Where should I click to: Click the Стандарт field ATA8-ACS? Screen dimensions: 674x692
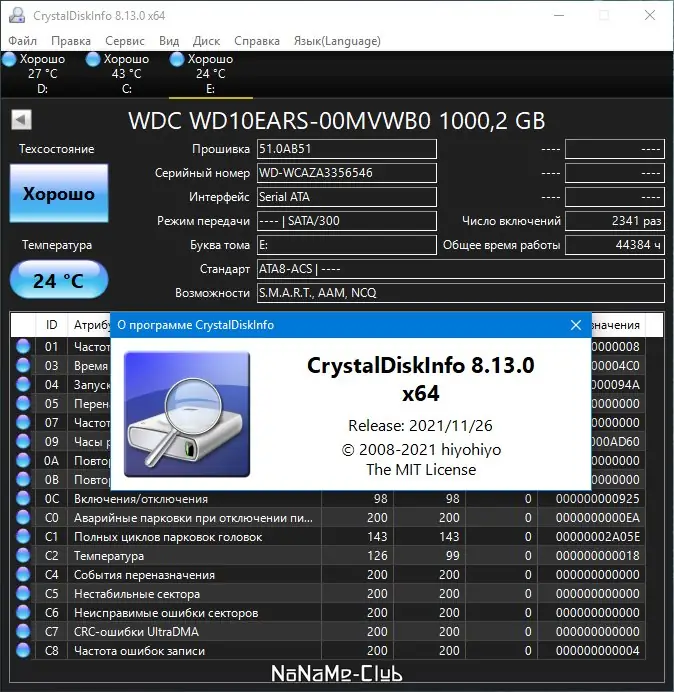461,269
